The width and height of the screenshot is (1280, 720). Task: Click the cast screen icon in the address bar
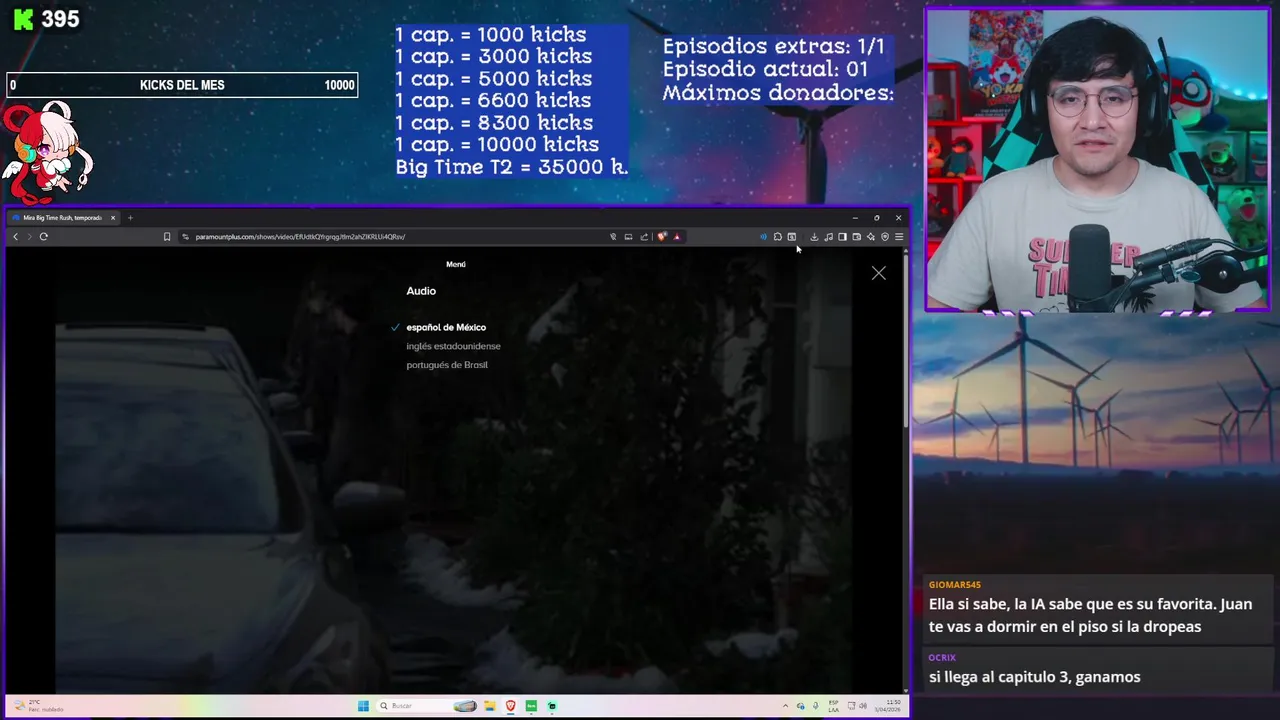(628, 237)
